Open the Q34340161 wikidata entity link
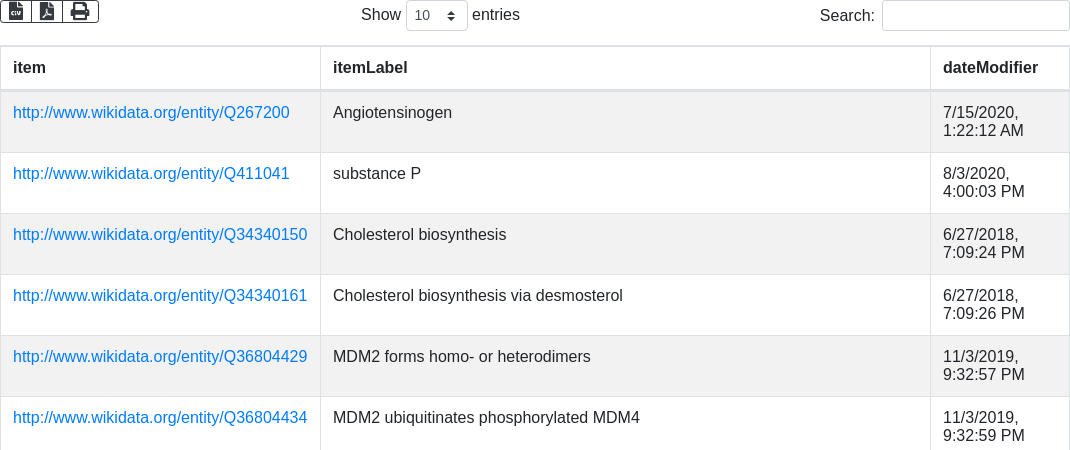Image resolution: width=1070 pixels, height=450 pixels. (160, 296)
